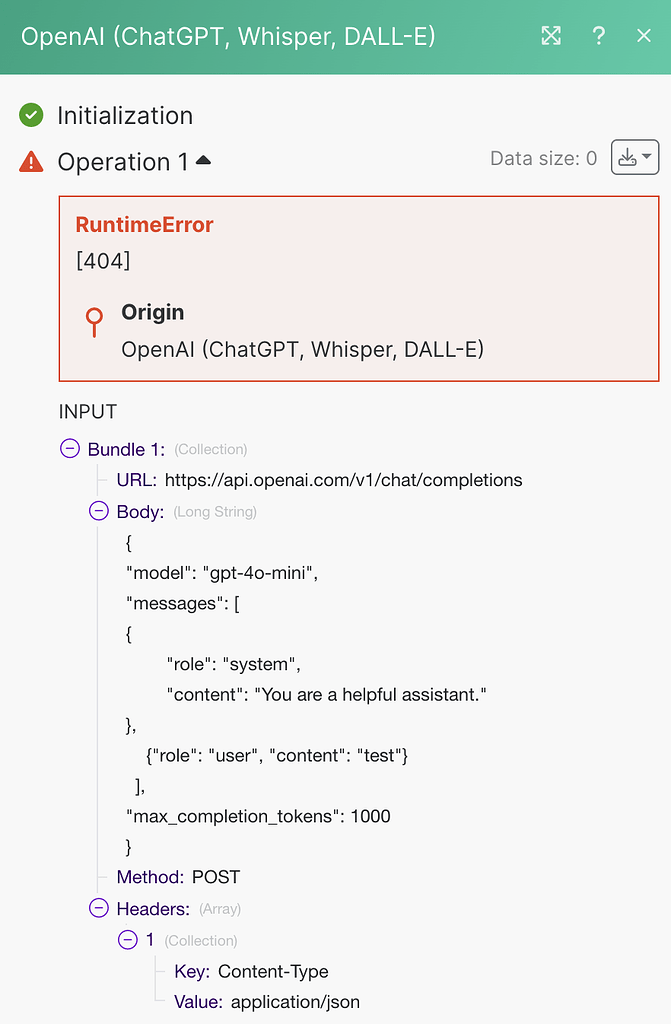Collapse the Bundle 1 collection
This screenshot has width=671, height=1024.
click(x=70, y=449)
